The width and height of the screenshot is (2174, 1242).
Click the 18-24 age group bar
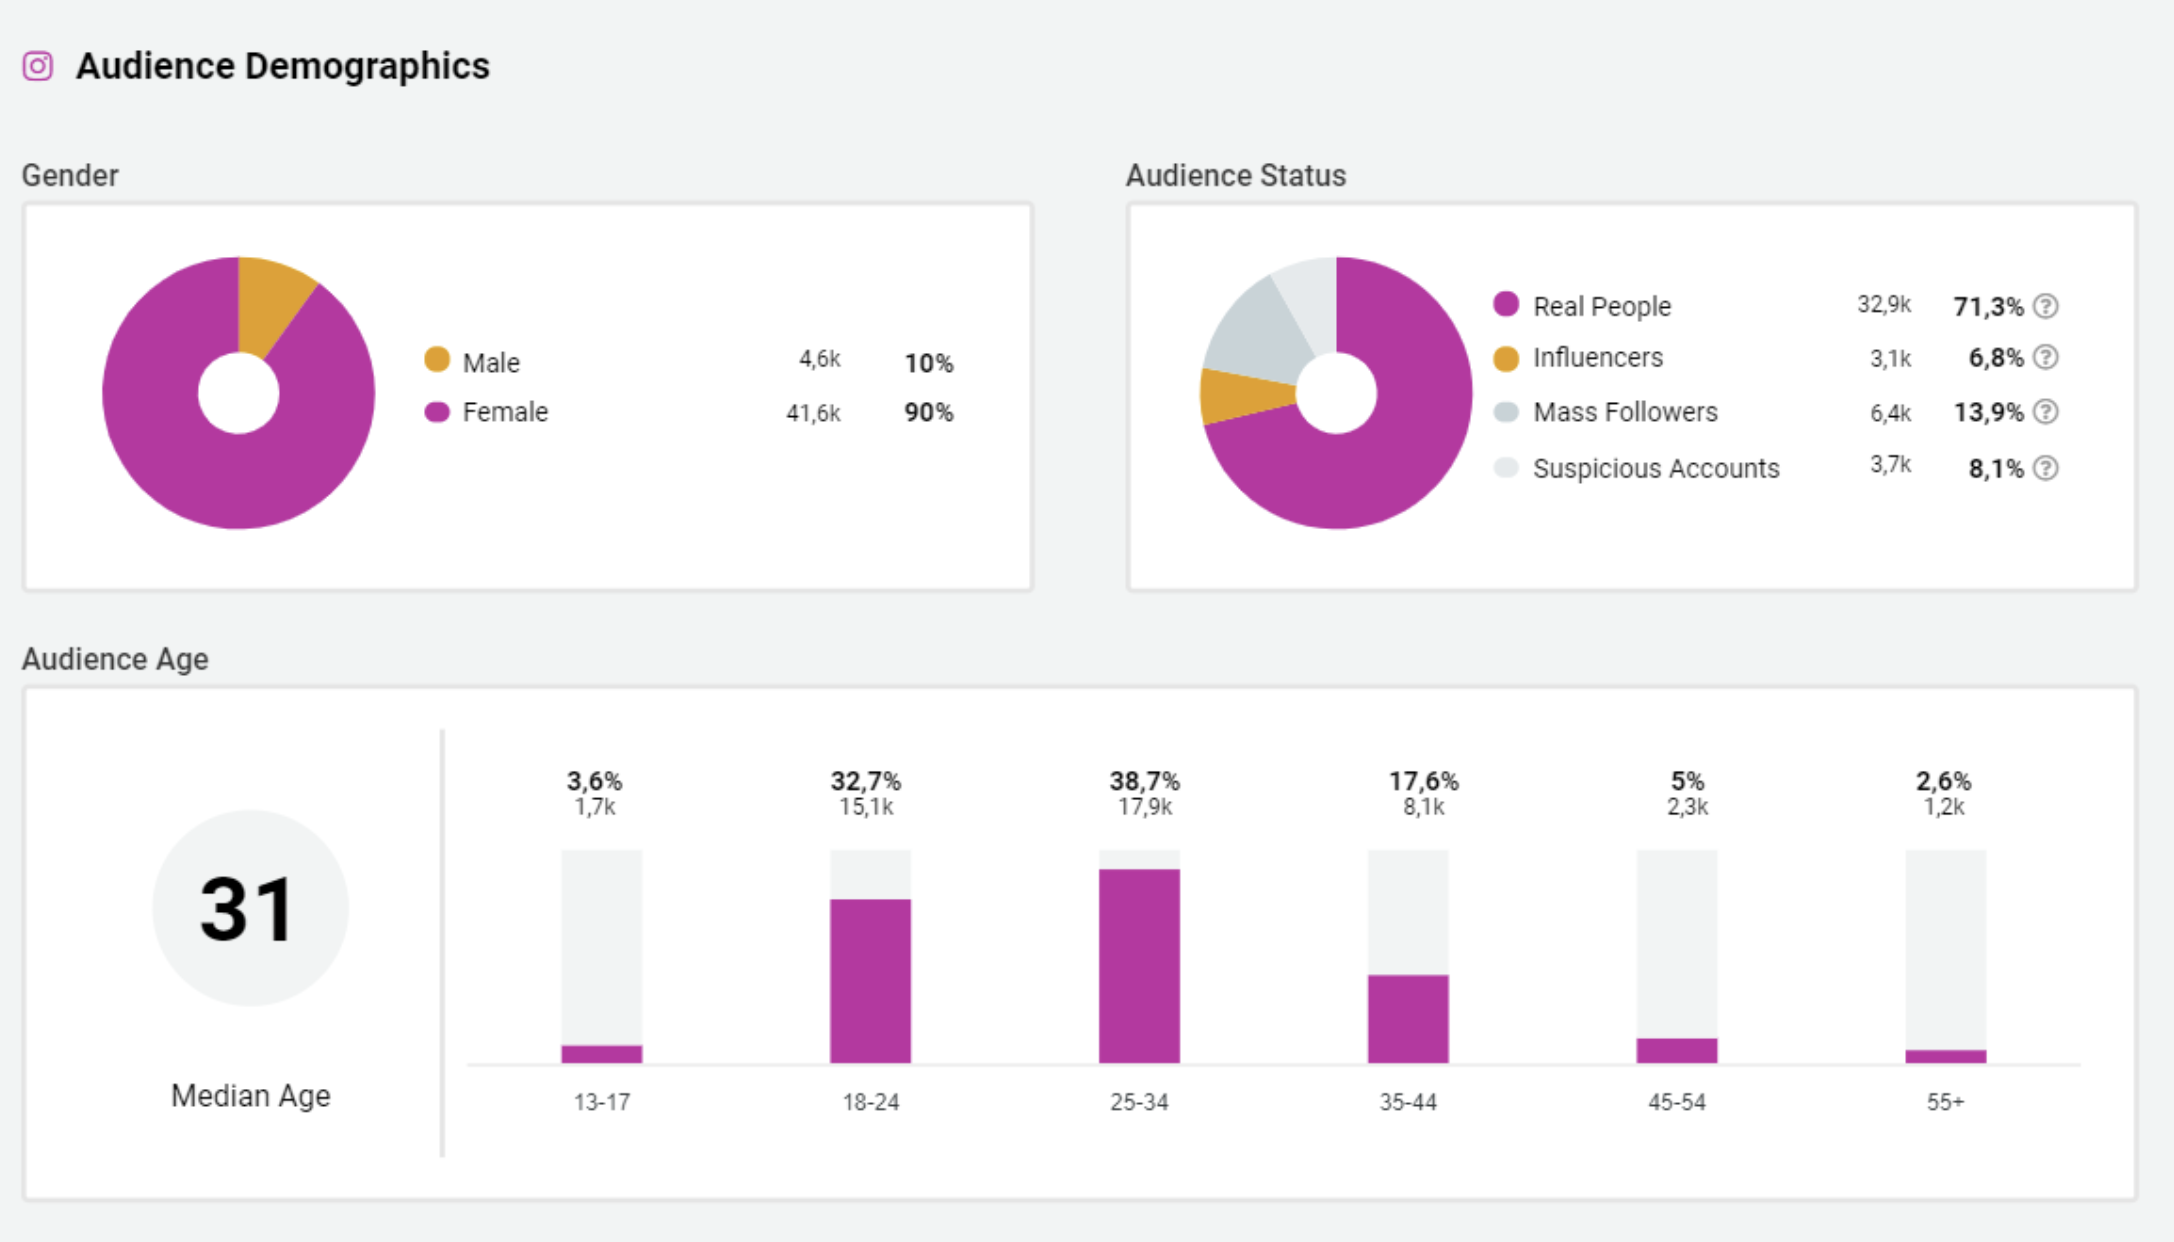pos(870,980)
